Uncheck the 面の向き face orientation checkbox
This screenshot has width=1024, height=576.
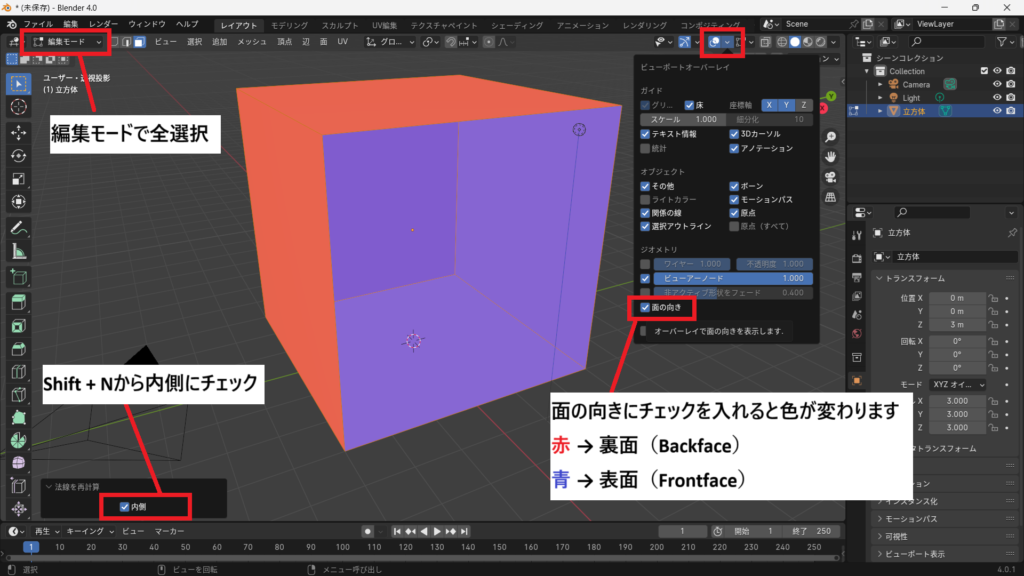(x=645, y=308)
